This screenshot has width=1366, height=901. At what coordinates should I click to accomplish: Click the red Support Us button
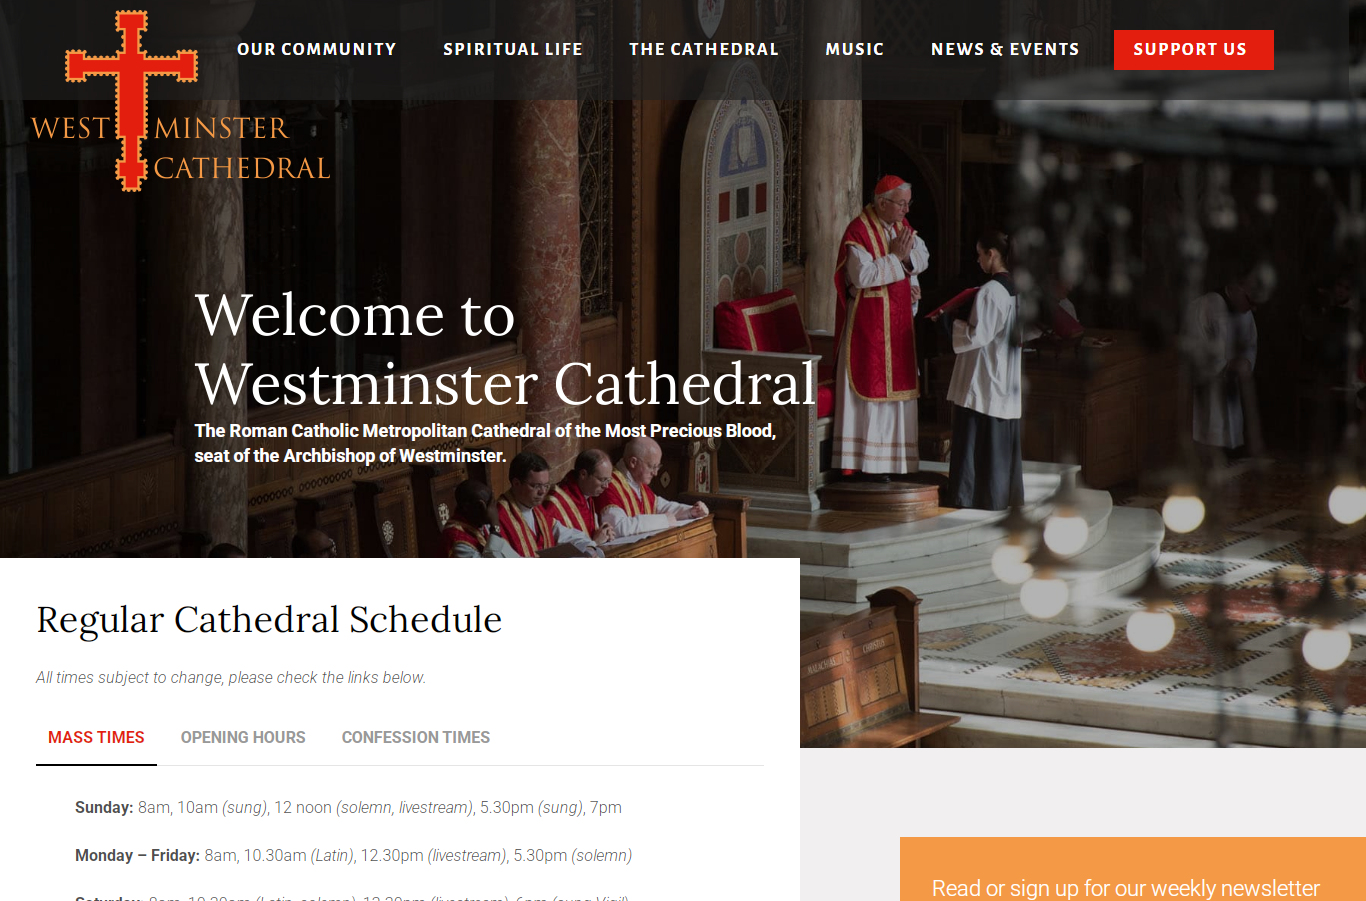click(1194, 50)
